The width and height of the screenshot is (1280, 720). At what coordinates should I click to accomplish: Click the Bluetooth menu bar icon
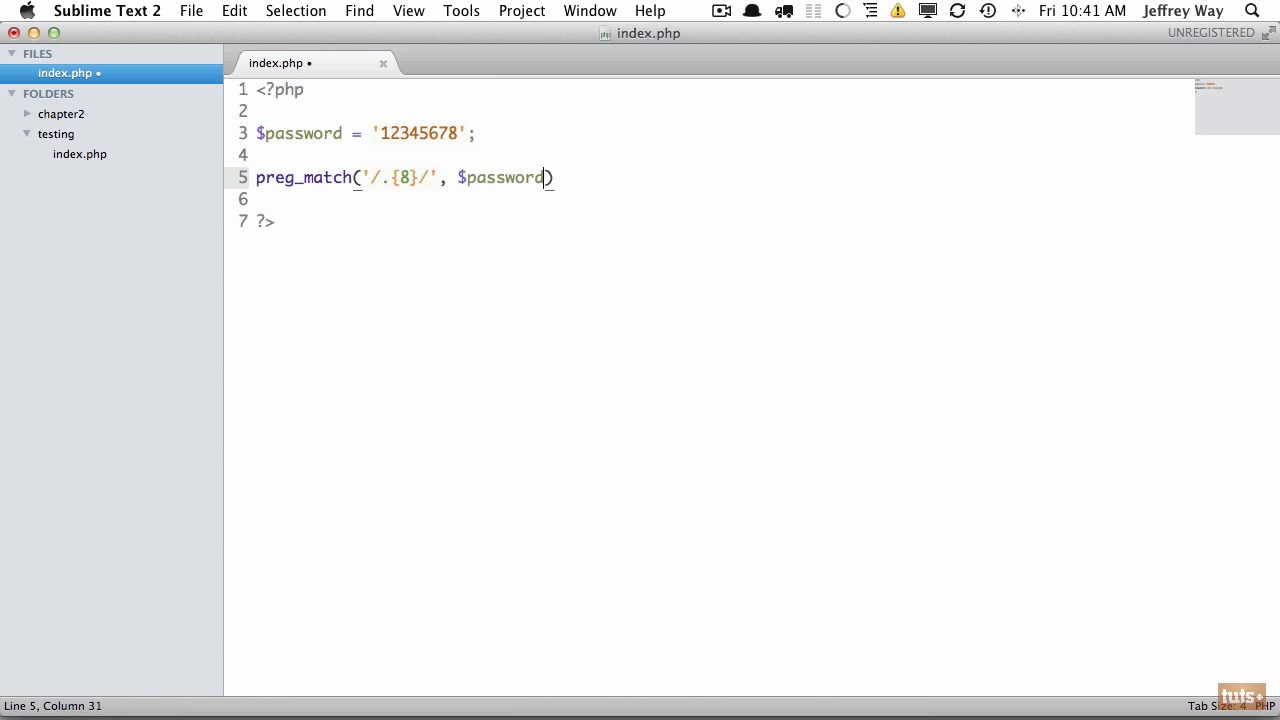(1018, 11)
